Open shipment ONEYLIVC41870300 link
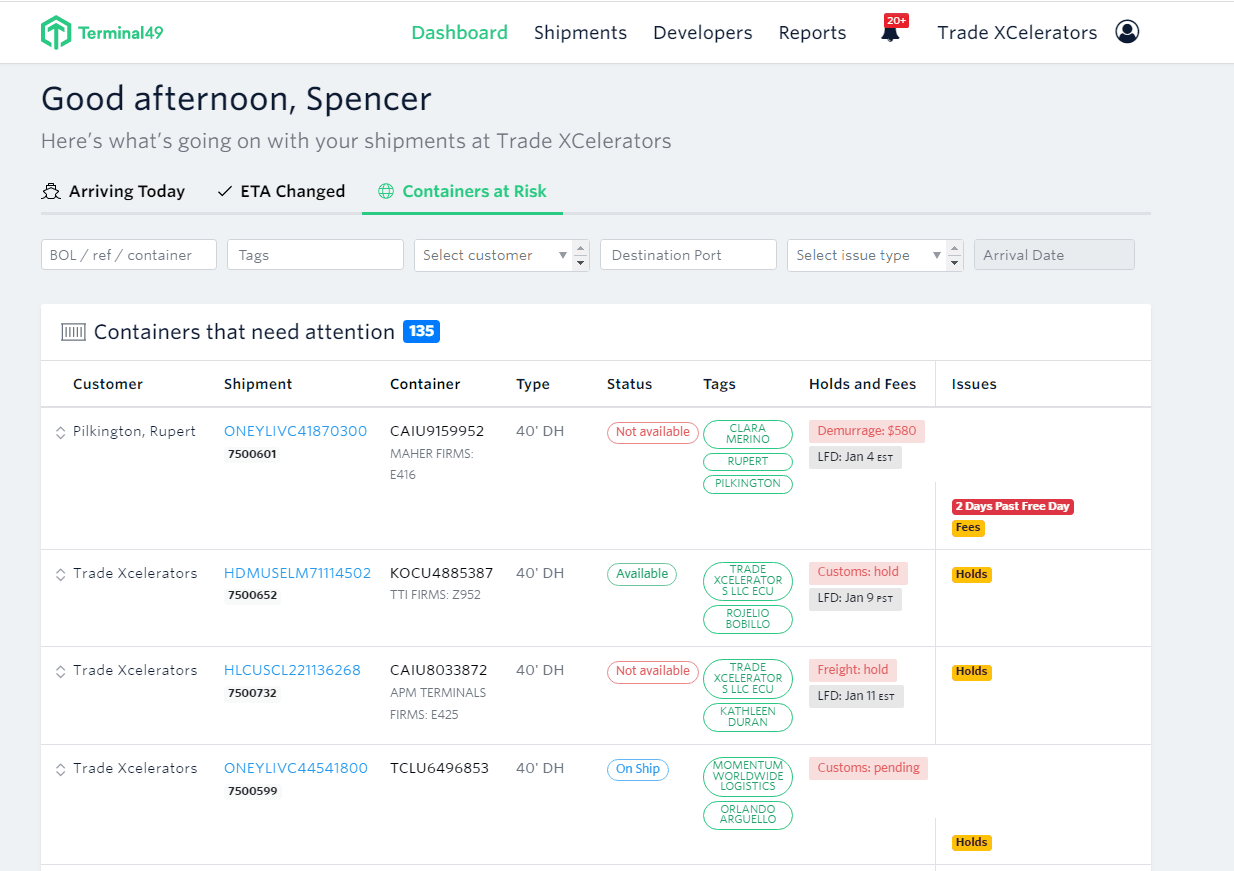The width and height of the screenshot is (1234, 871). click(295, 431)
